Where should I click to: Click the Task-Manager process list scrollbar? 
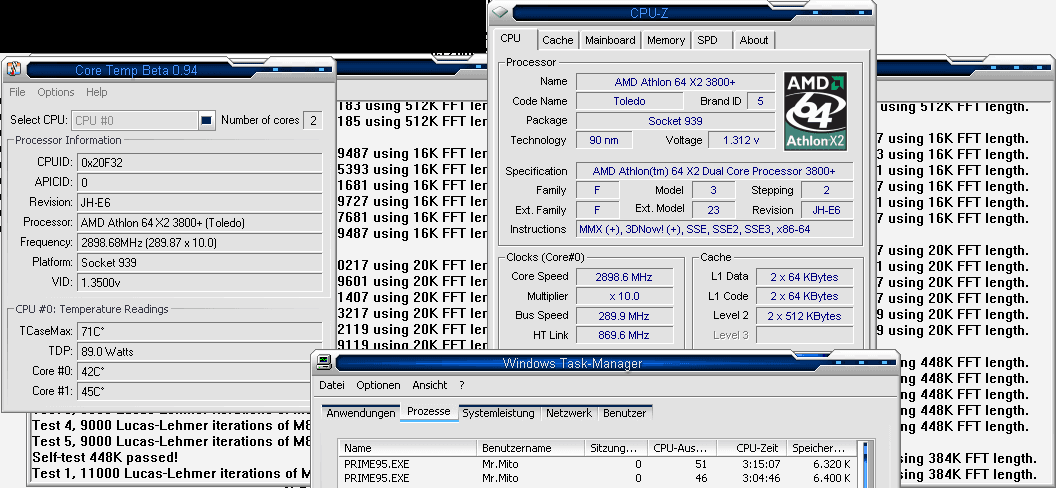pos(865,464)
